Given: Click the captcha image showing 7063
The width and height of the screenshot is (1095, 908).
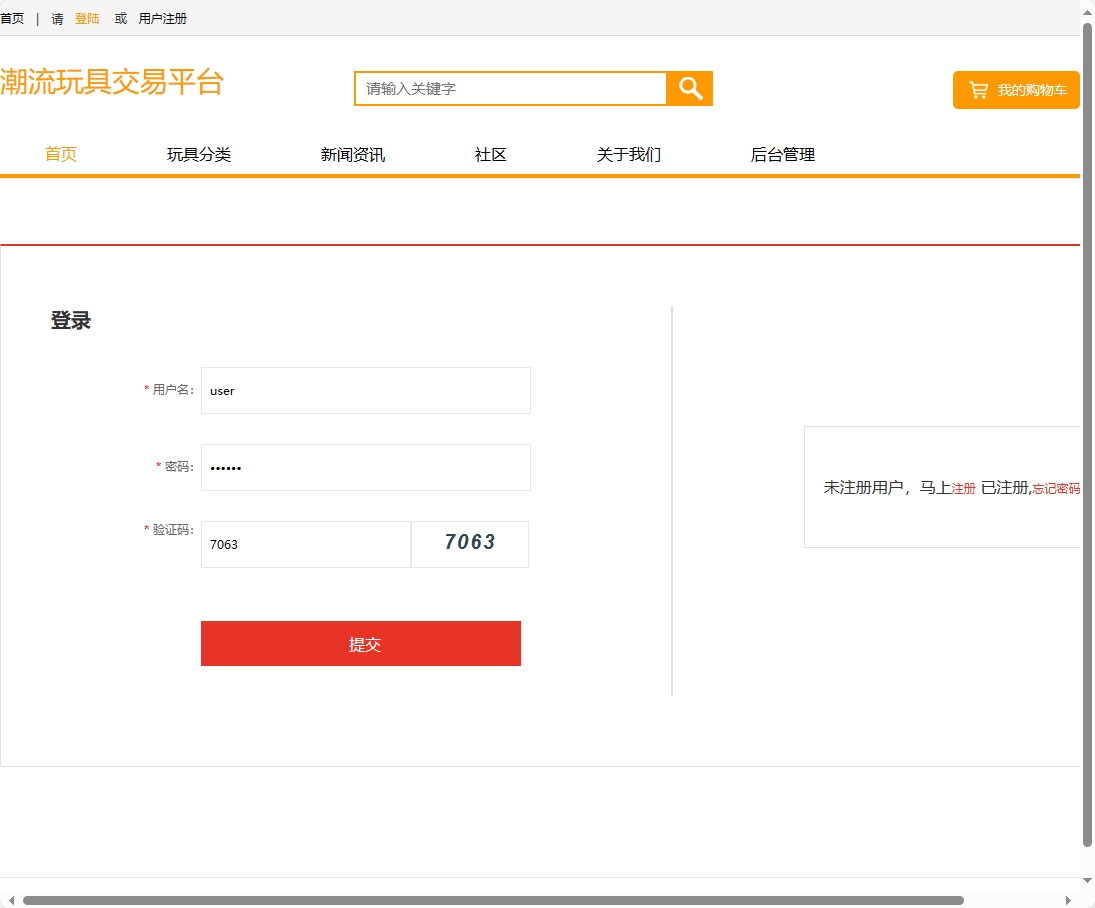Looking at the screenshot, I should point(469,543).
